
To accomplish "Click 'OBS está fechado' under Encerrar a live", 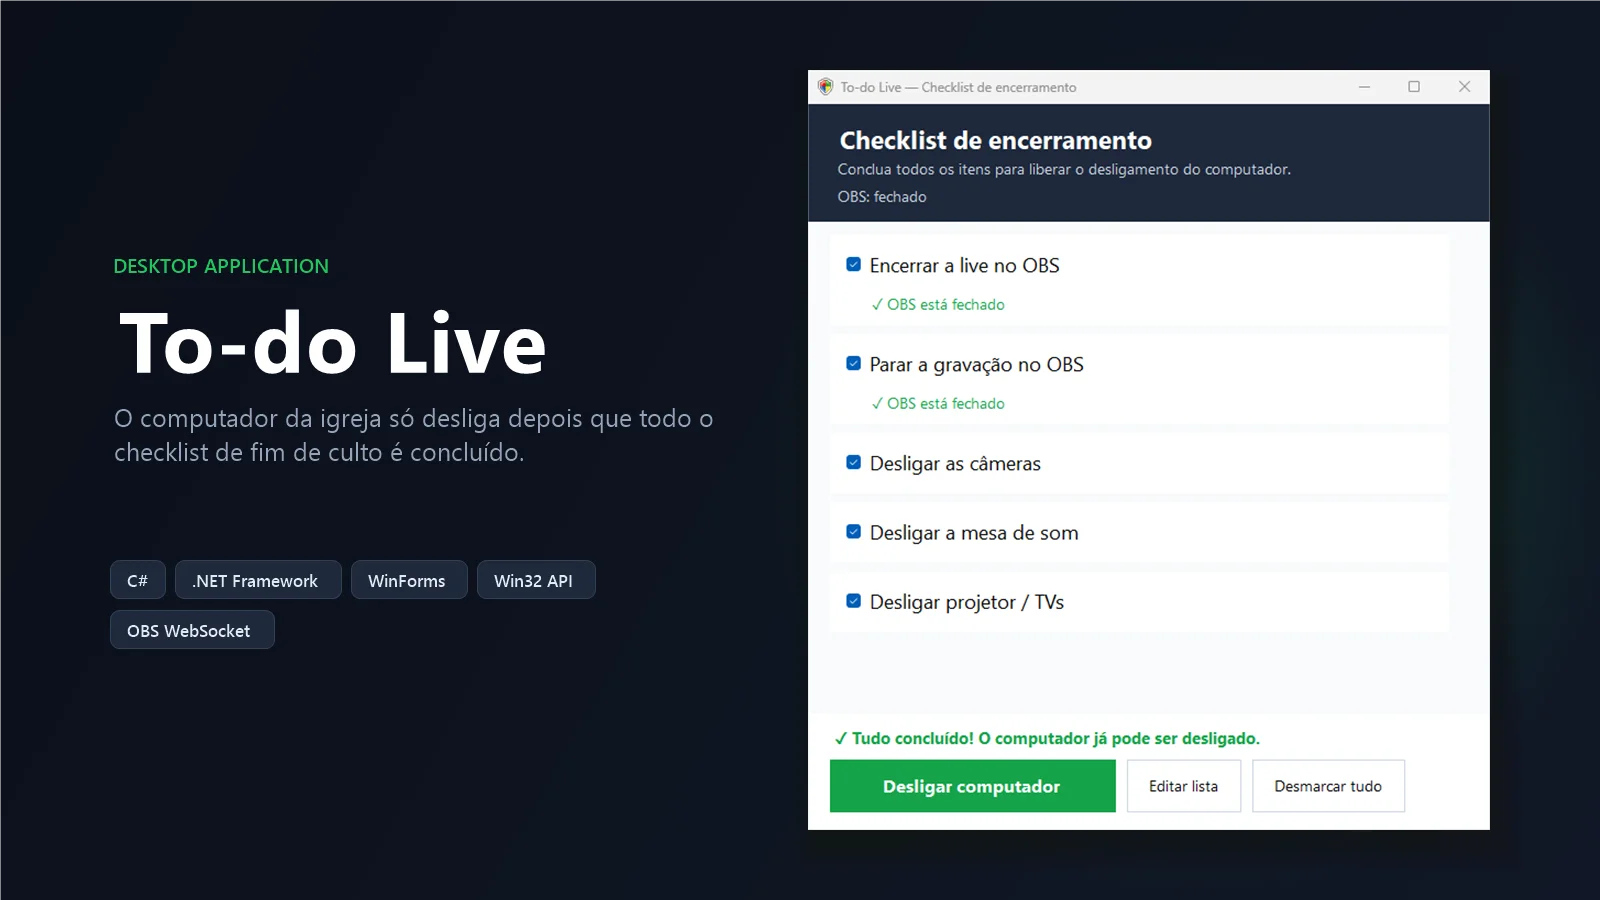I will [x=938, y=305].
